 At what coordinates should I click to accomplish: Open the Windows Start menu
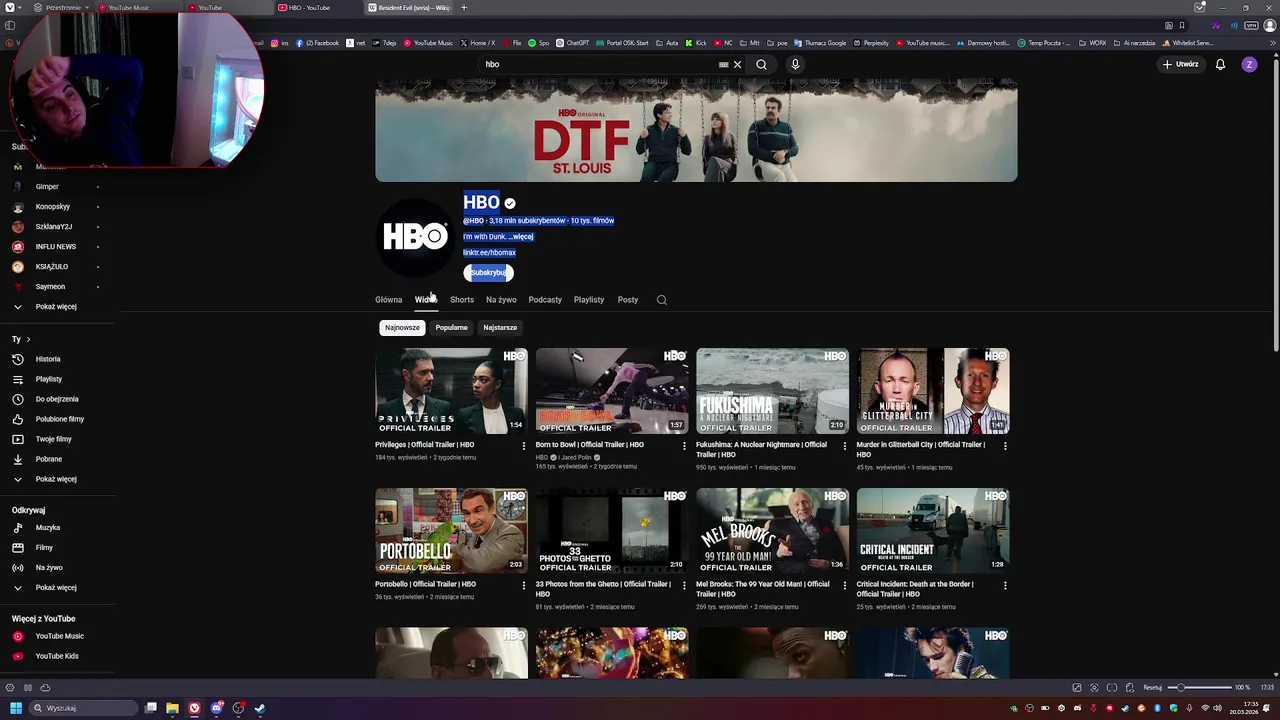click(x=16, y=708)
